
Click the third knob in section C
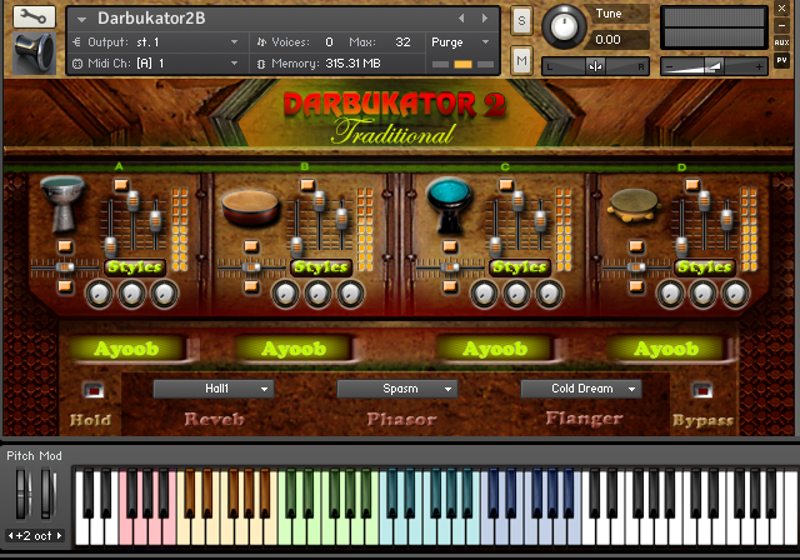coord(549,294)
